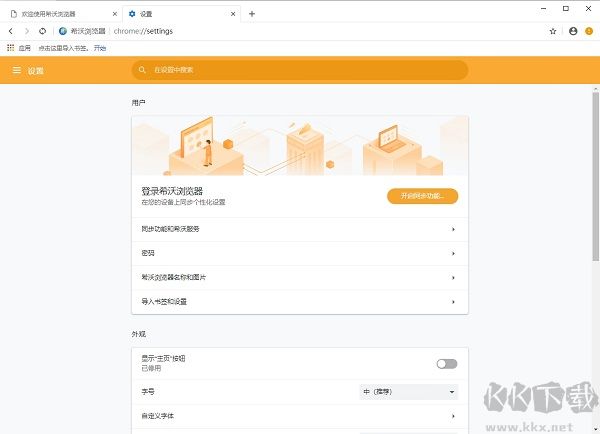The width and height of the screenshot is (600, 434).
Task: Open the 字号 font size dropdown
Action: [x=409, y=392]
